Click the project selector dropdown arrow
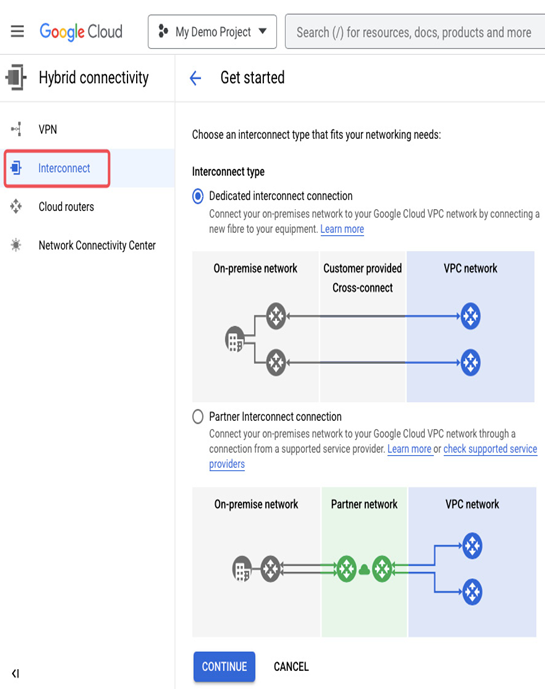 (263, 31)
